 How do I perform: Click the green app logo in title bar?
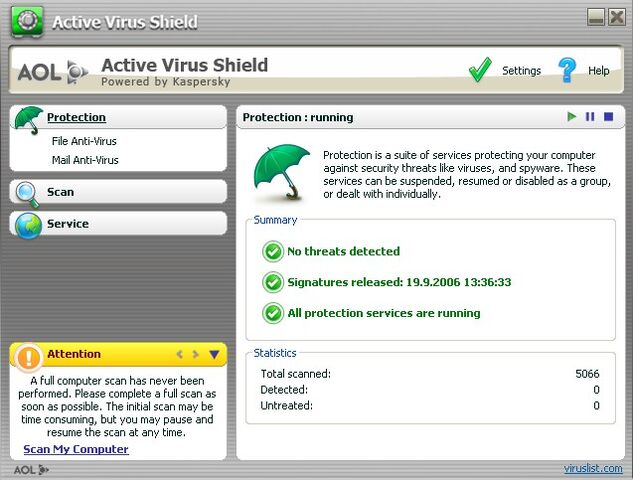point(27,21)
